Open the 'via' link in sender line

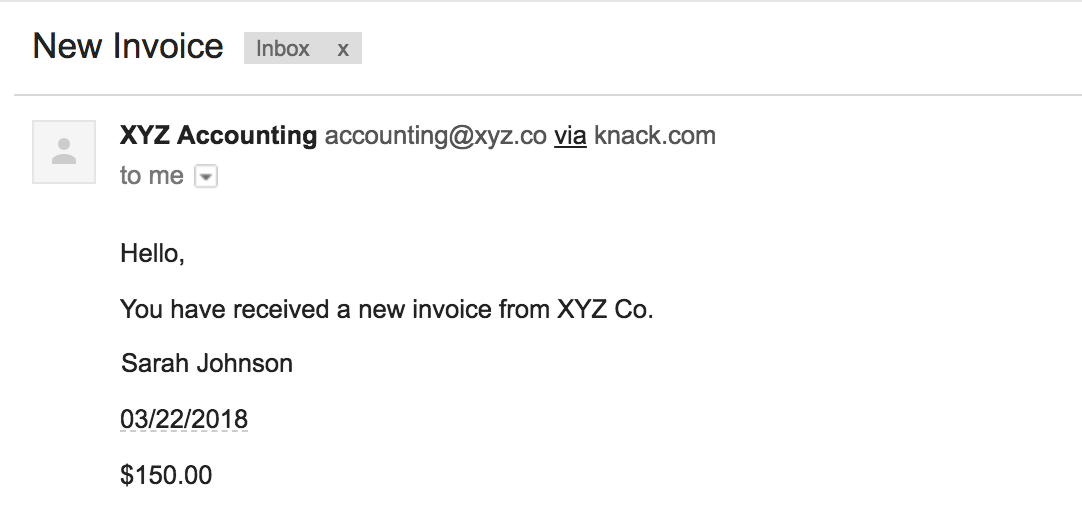[570, 136]
